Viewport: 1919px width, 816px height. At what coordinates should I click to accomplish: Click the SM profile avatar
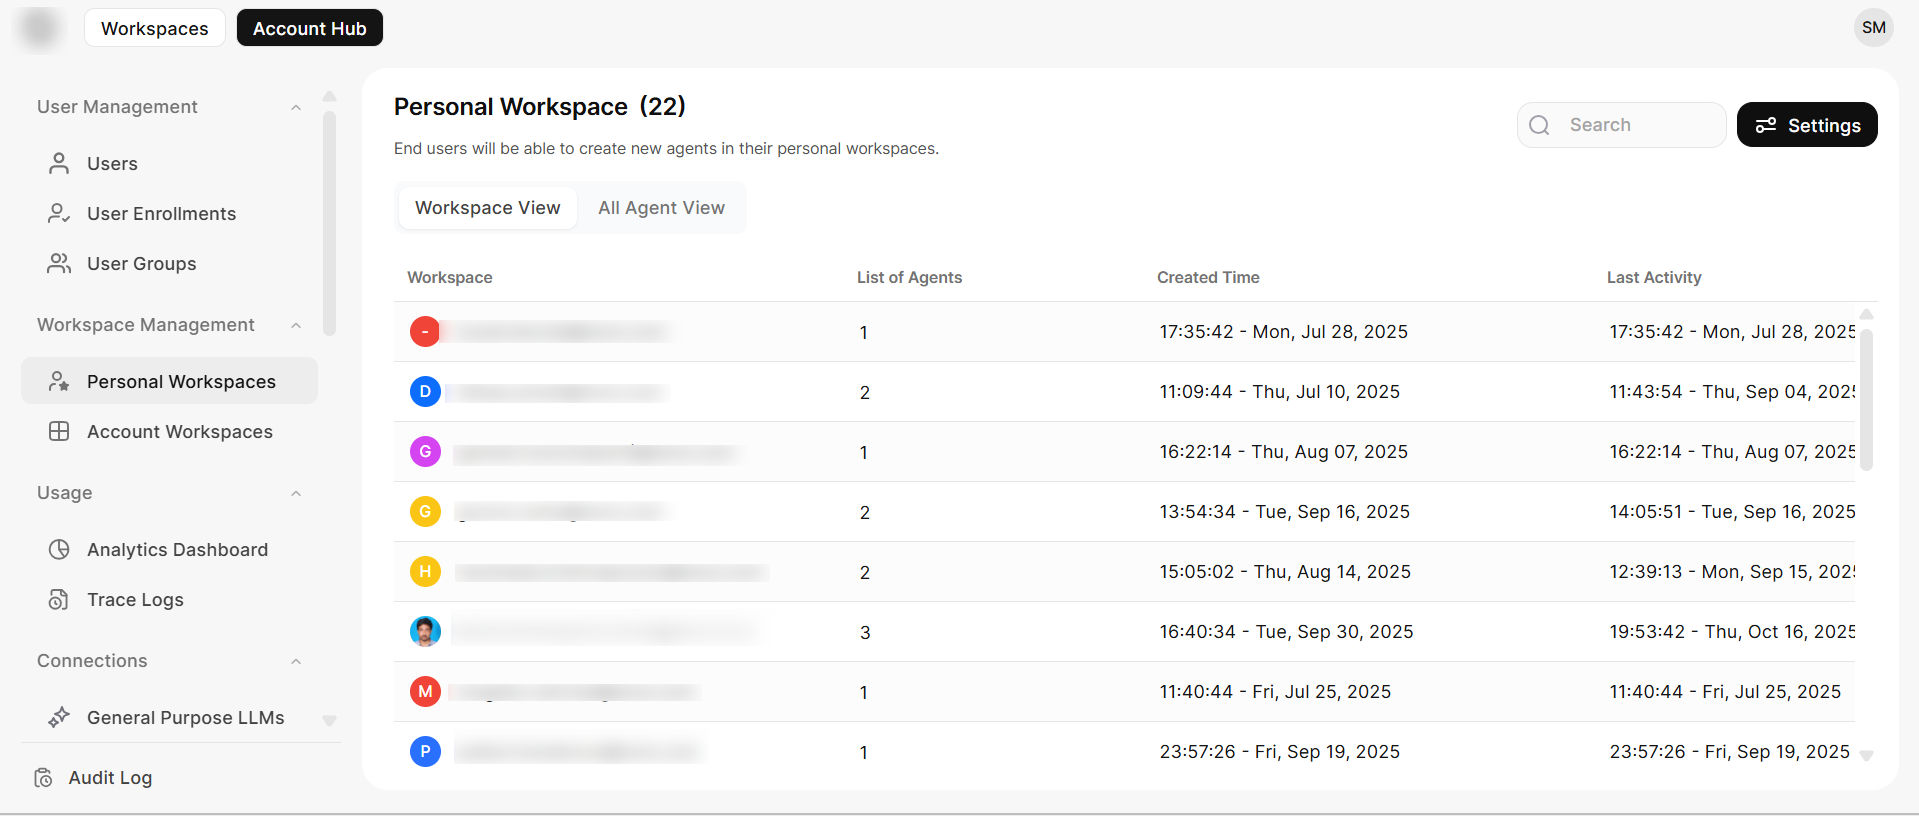[x=1873, y=28]
